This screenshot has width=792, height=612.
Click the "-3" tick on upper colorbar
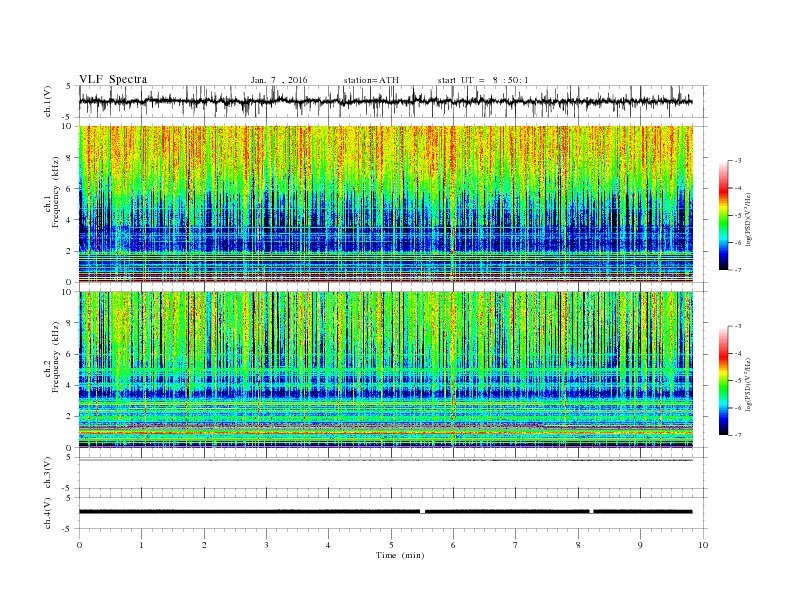coord(737,161)
